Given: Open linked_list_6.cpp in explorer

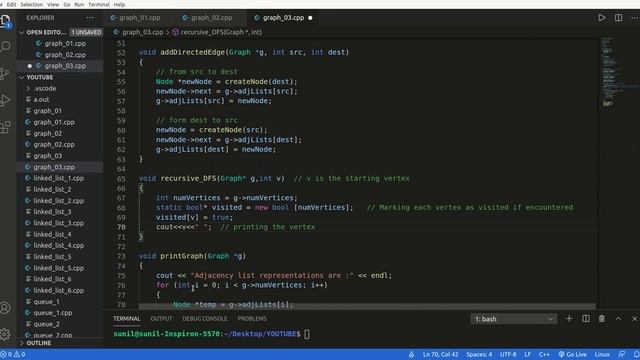Looking at the screenshot, I should tap(60, 291).
